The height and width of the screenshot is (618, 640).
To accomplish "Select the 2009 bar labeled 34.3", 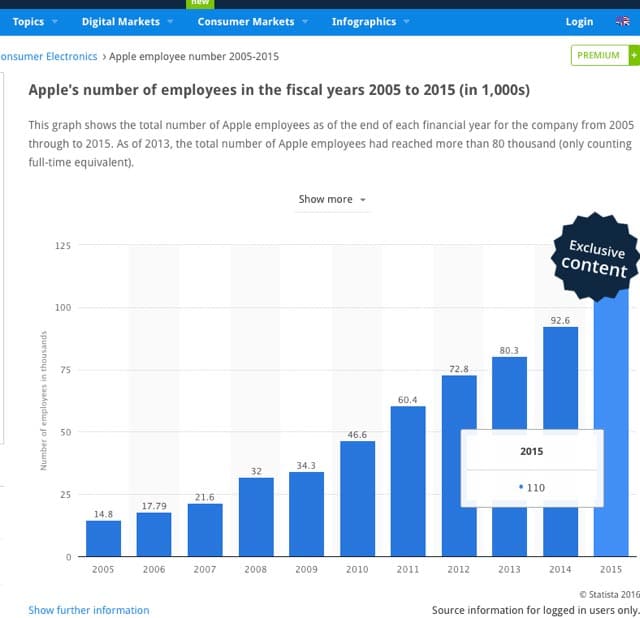I will (307, 514).
